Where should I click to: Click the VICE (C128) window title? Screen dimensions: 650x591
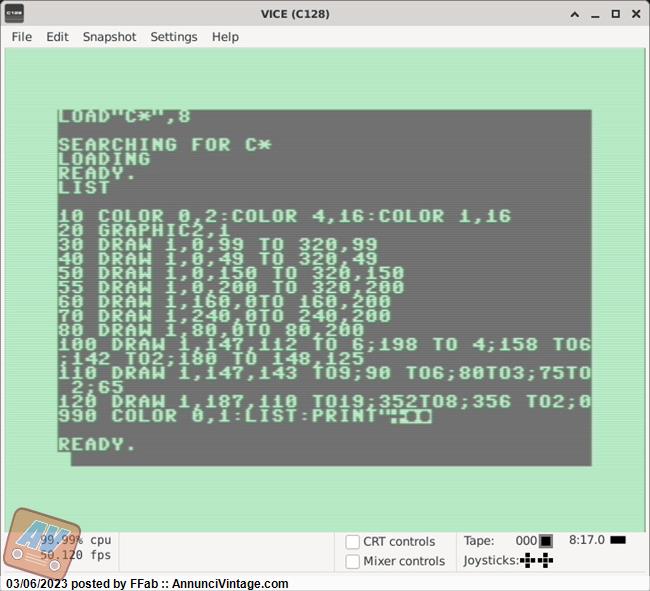click(x=295, y=14)
